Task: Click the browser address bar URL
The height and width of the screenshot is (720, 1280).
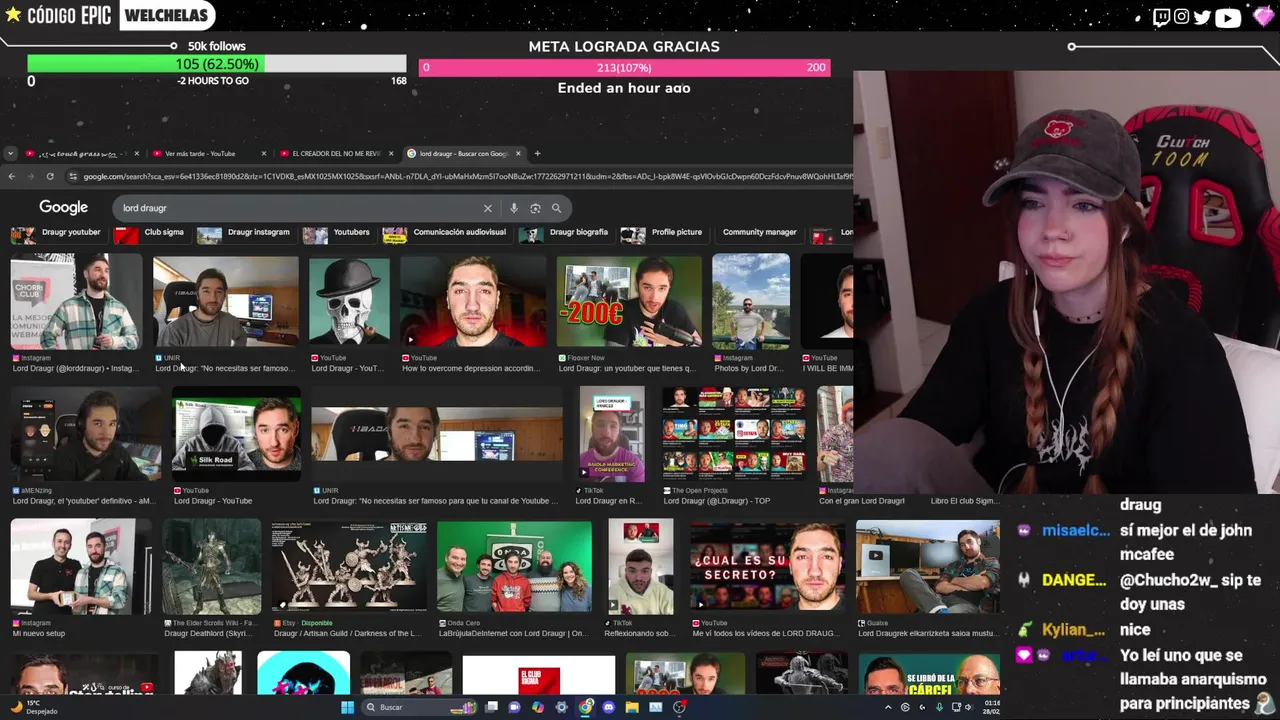Action: point(467,176)
